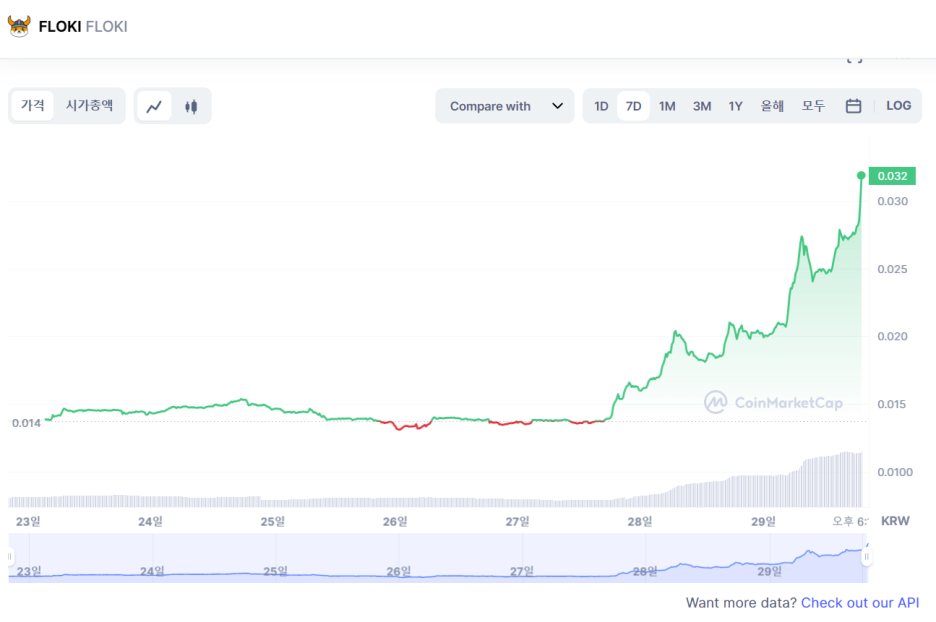Select the 가격 price tab

coord(33,106)
